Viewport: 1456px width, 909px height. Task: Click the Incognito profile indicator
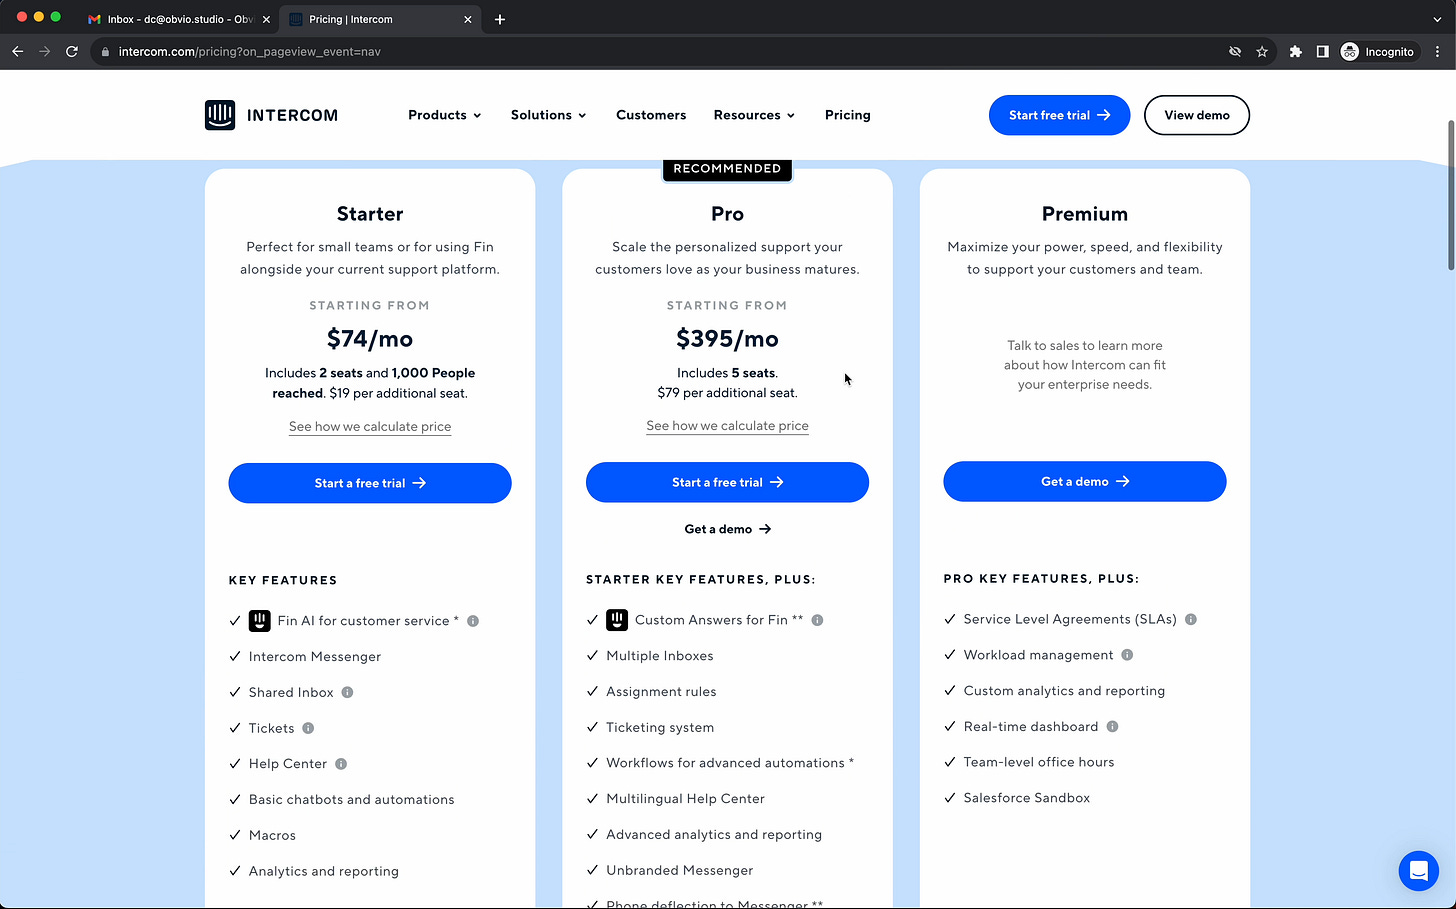pyautogui.click(x=1380, y=51)
